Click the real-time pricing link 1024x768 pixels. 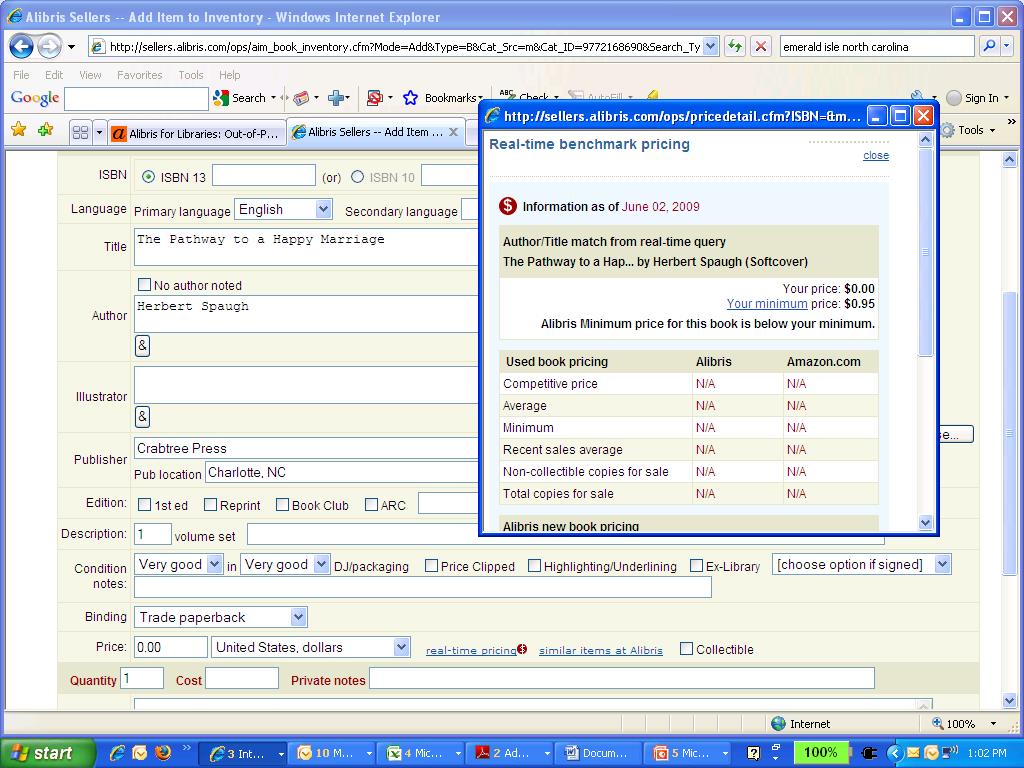coord(471,650)
